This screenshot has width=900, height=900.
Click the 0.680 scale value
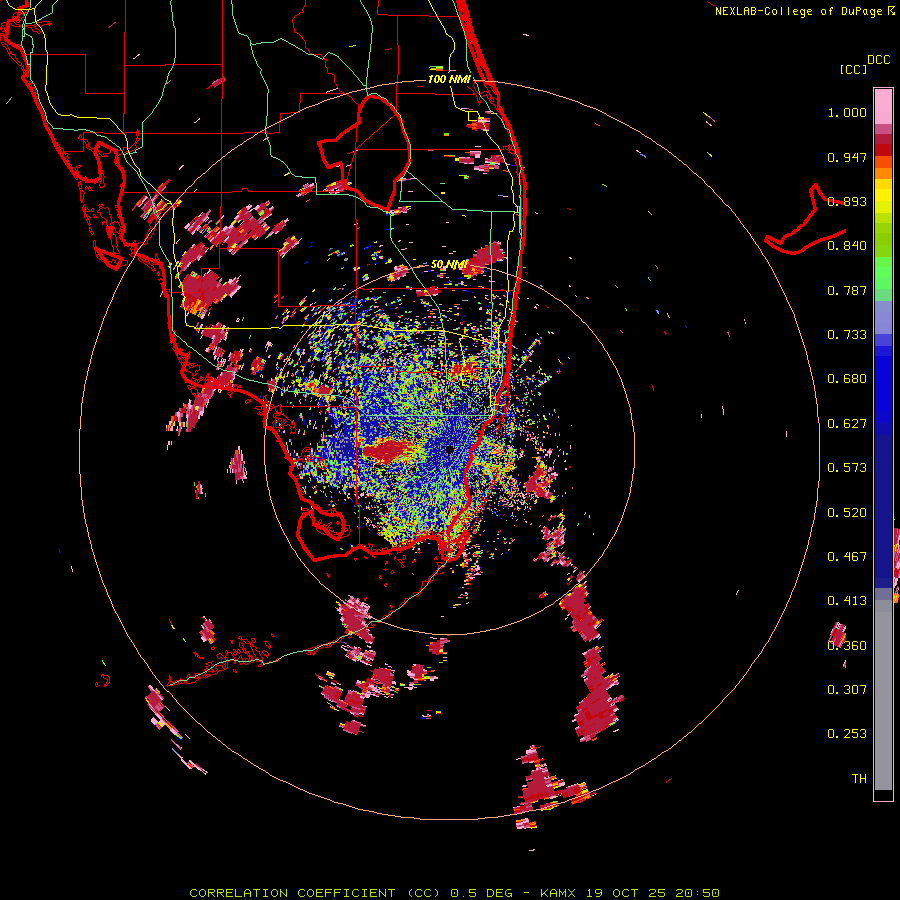pos(847,379)
